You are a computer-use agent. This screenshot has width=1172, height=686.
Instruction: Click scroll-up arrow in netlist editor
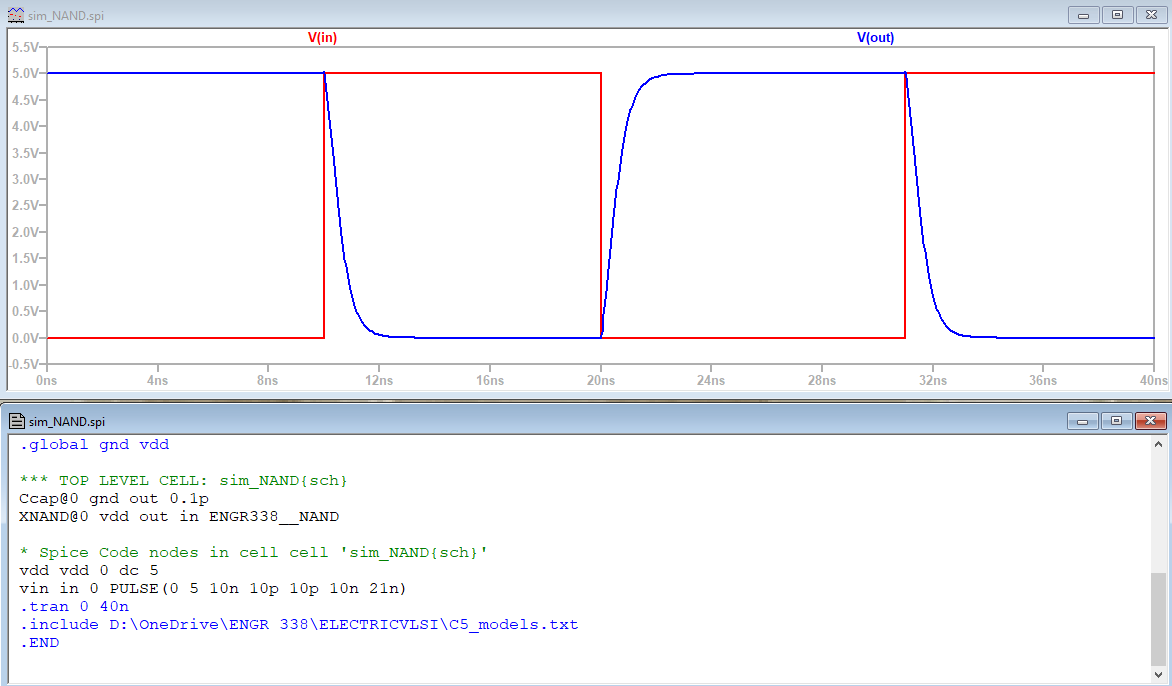pyautogui.click(x=1158, y=444)
